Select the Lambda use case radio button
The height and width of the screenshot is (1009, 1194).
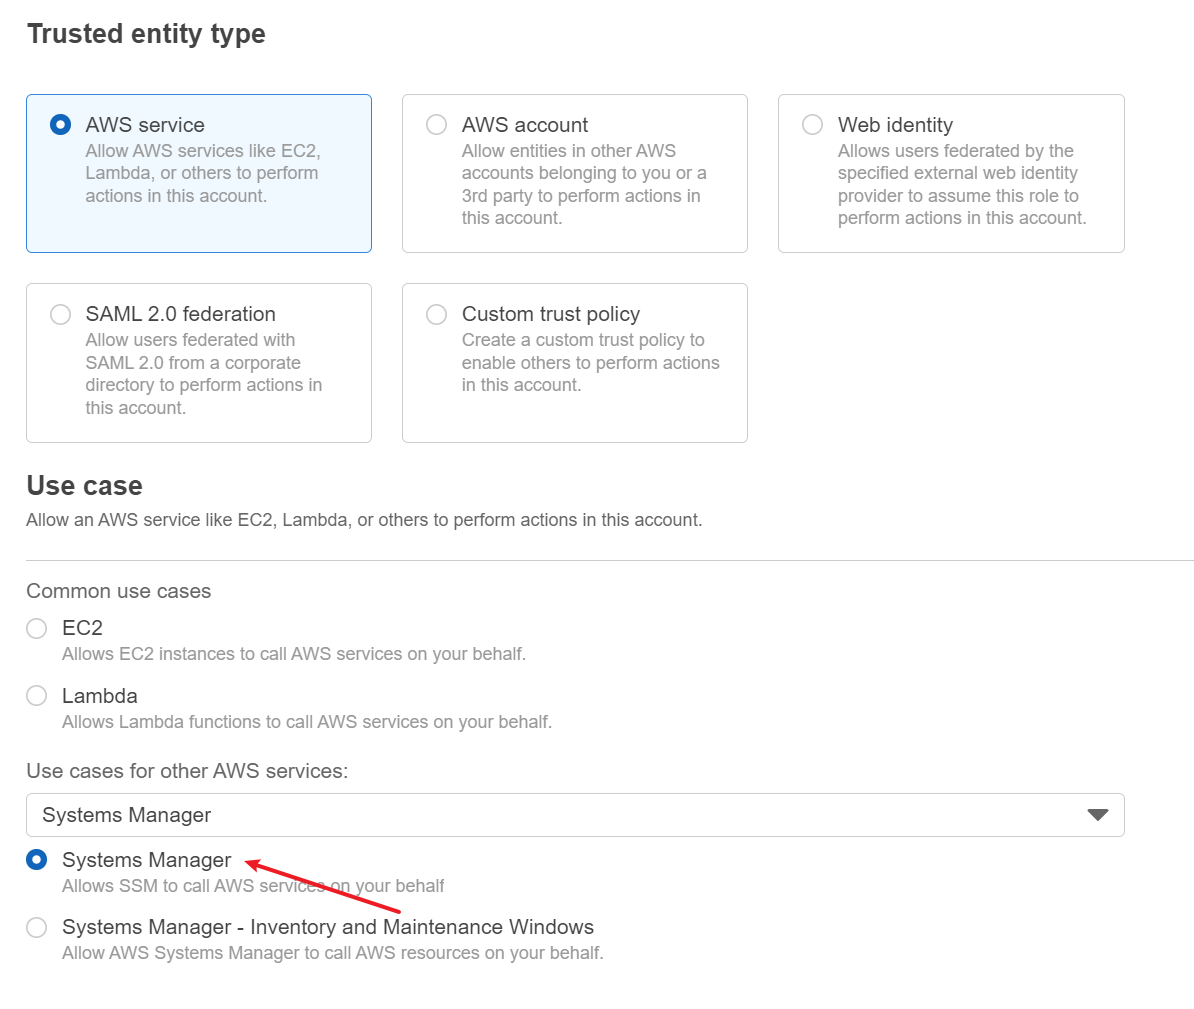[37, 696]
